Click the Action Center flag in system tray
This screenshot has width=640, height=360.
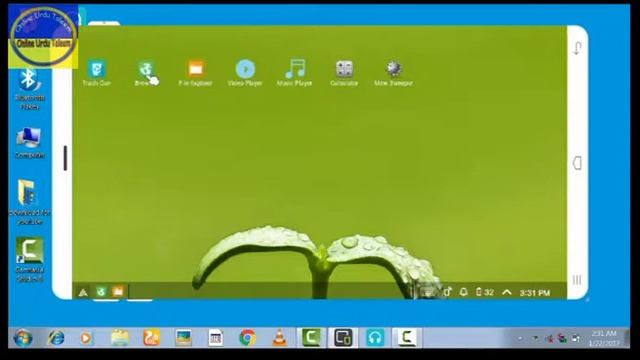pos(535,338)
